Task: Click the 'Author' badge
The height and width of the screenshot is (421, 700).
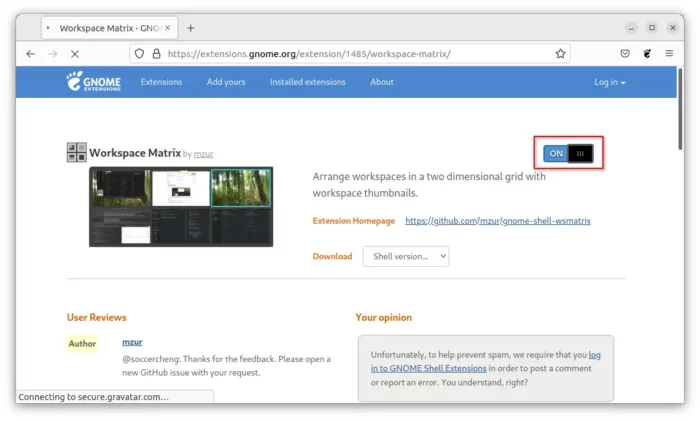Action: pyautogui.click(x=82, y=343)
